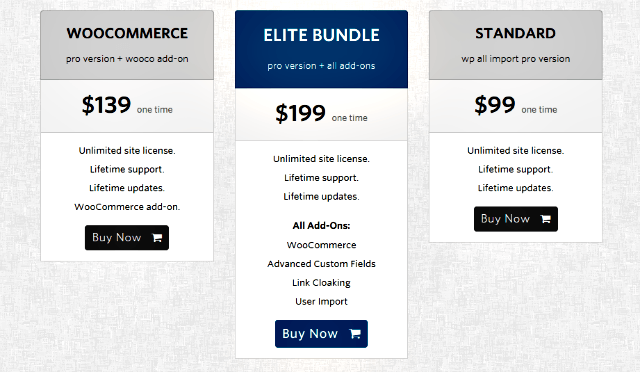Click the User Import add-on text
This screenshot has width=640, height=372.
[321, 301]
